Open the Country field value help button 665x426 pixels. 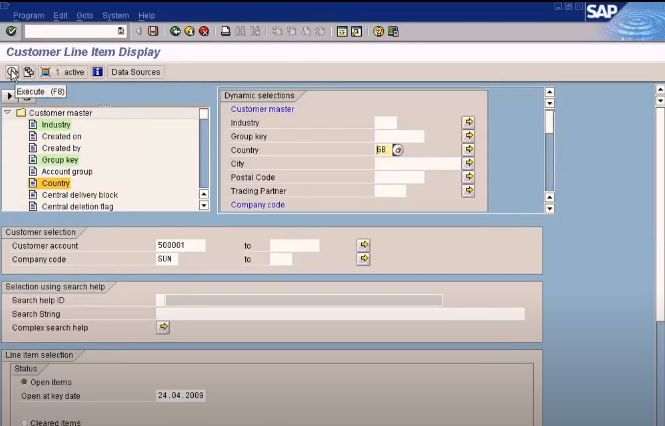pos(398,150)
